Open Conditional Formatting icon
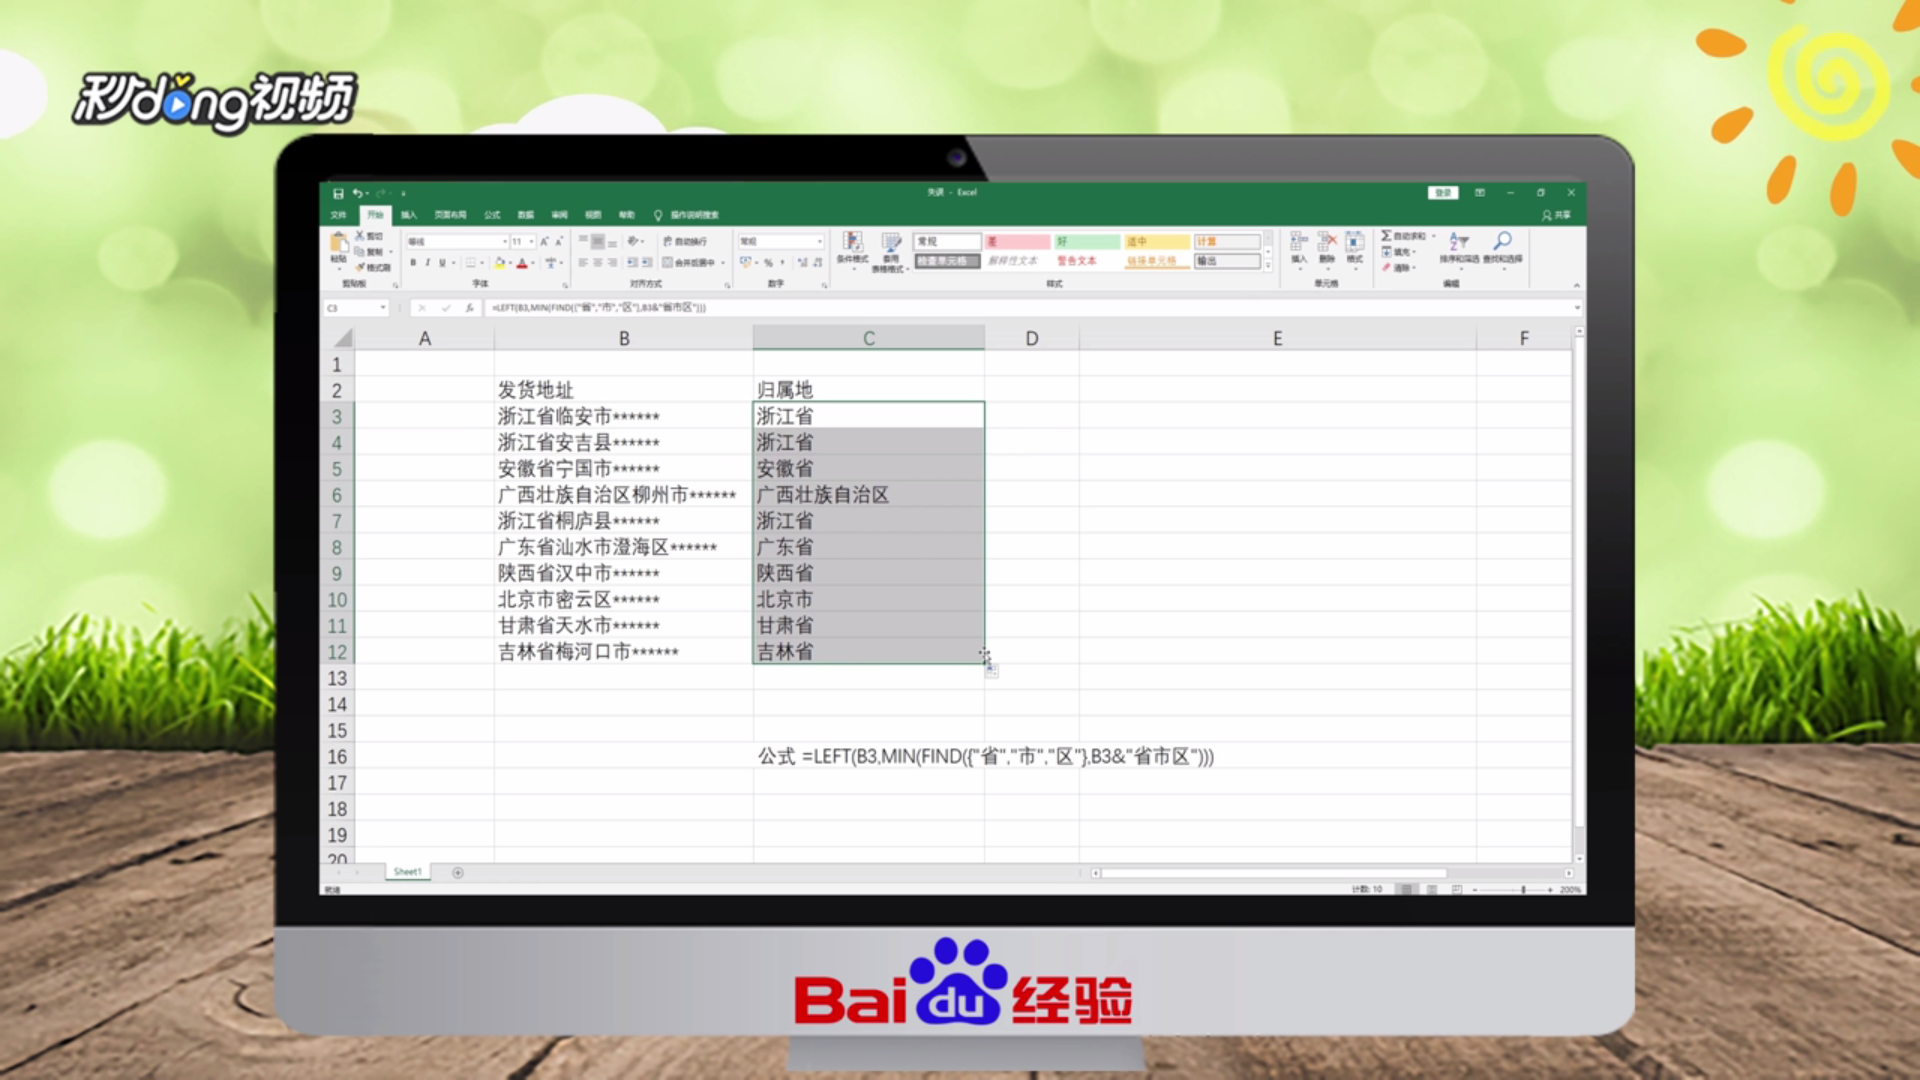Image resolution: width=1920 pixels, height=1080 pixels. click(852, 242)
